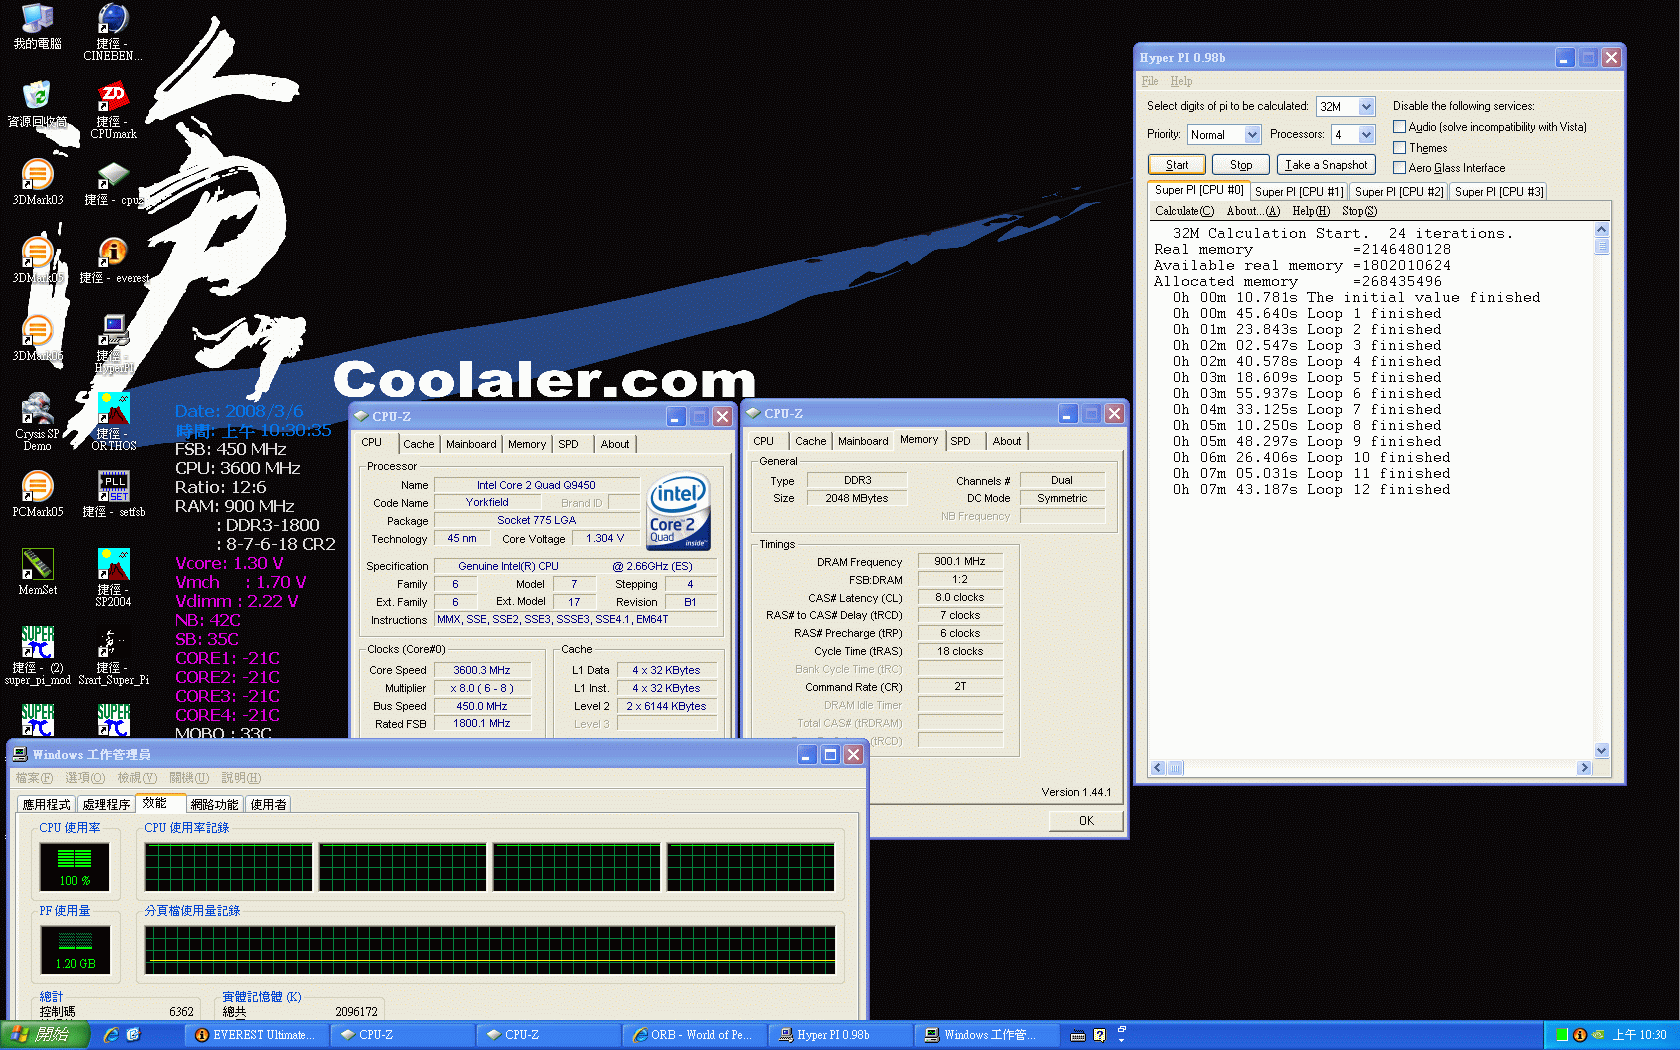The width and height of the screenshot is (1680, 1050).
Task: Switch to EVEREST Ultimate taskbar item
Action: pos(255,1035)
